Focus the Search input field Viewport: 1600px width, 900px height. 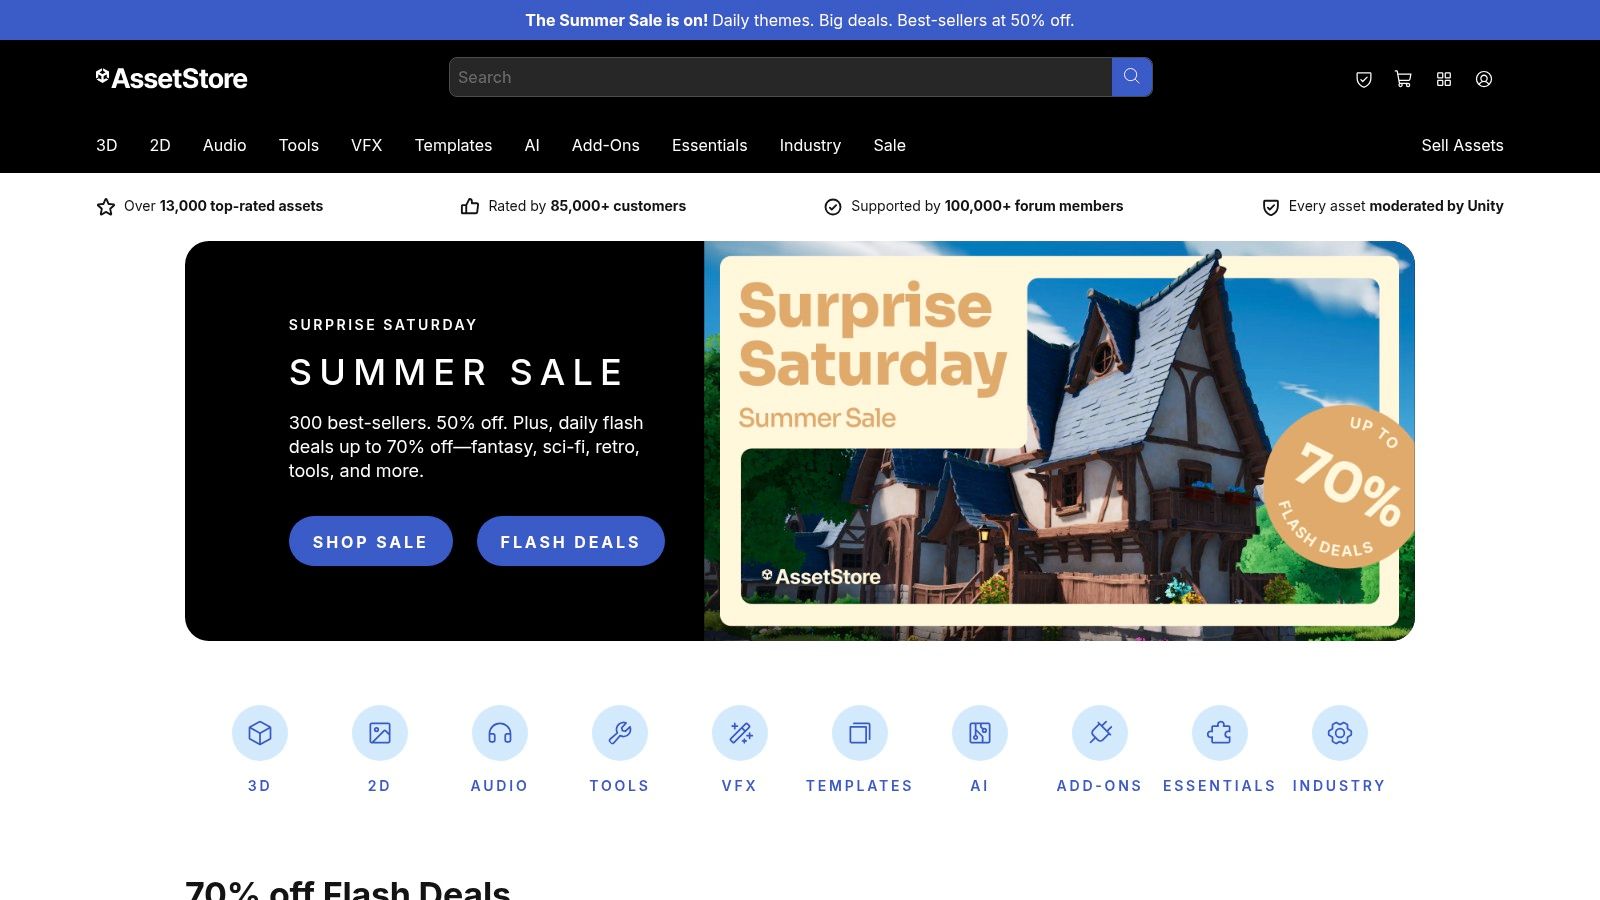point(780,77)
